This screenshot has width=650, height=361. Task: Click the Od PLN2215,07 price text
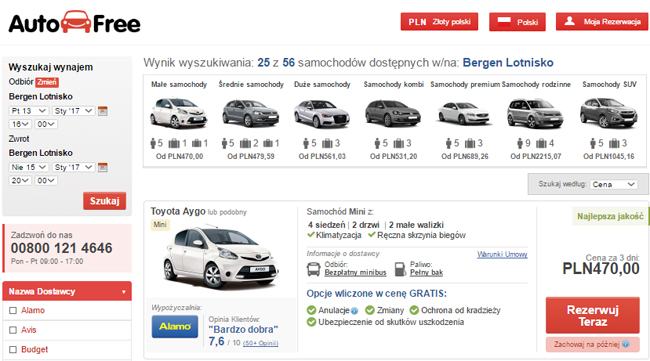pos(536,156)
